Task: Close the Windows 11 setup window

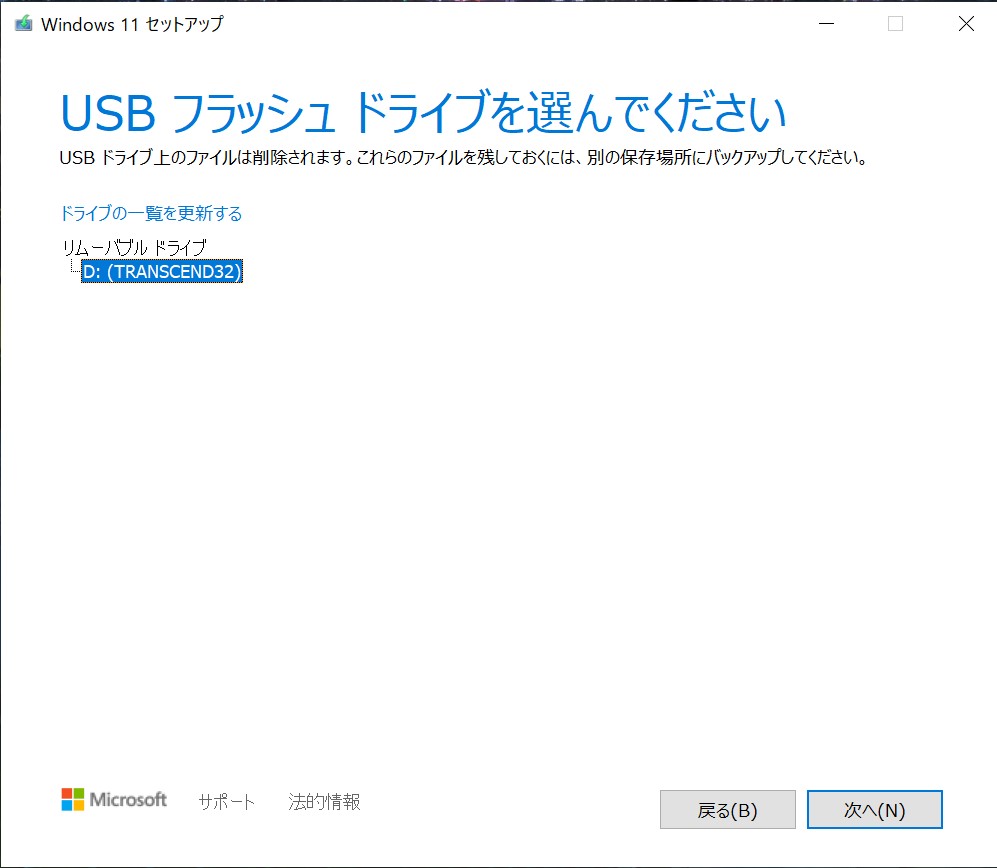Action: pyautogui.click(x=966, y=24)
